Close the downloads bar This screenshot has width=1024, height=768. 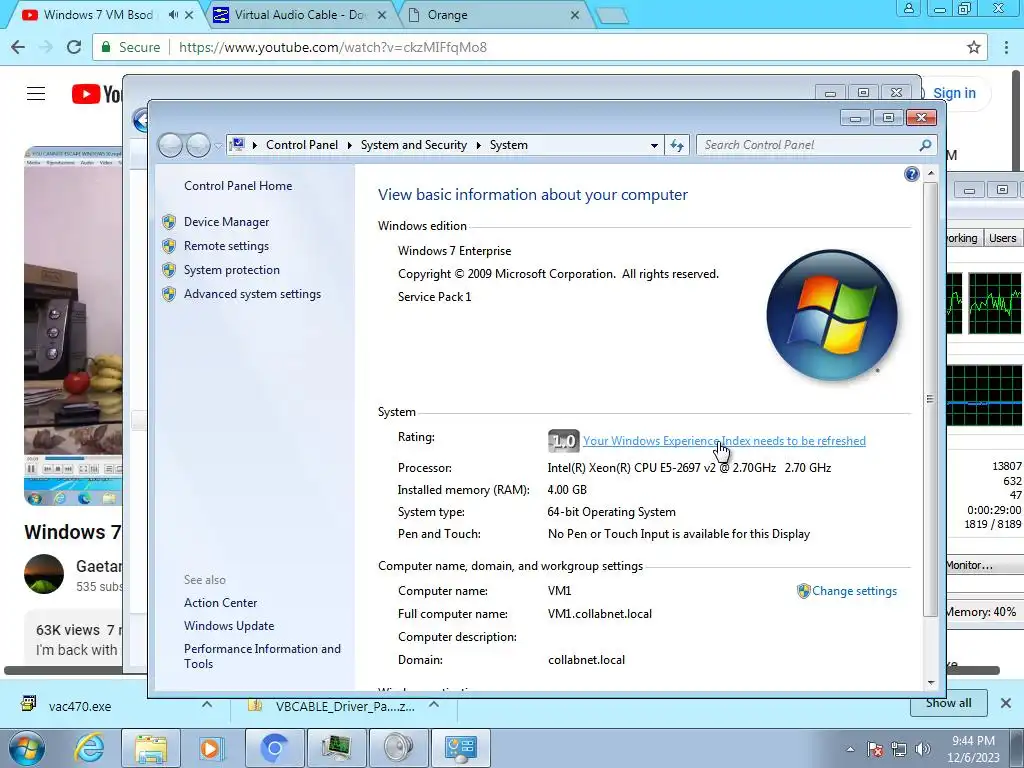(x=1006, y=703)
